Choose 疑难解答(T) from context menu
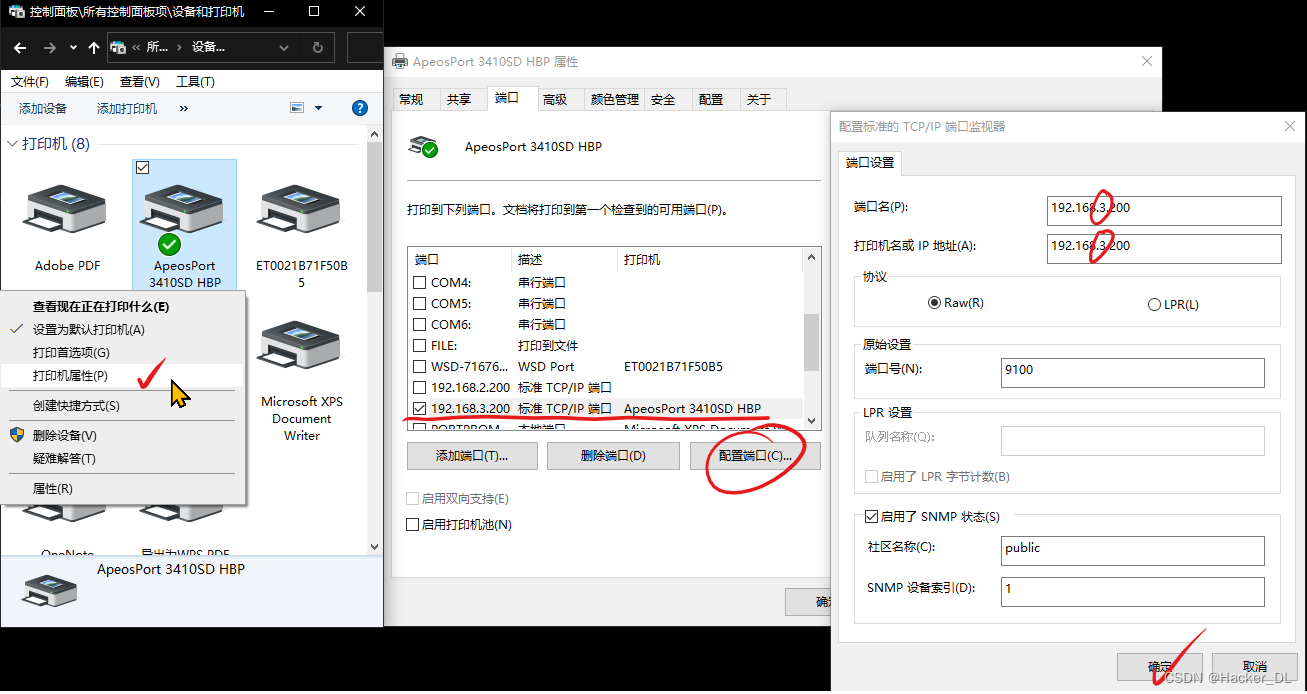1307x694 pixels. [x=123, y=458]
